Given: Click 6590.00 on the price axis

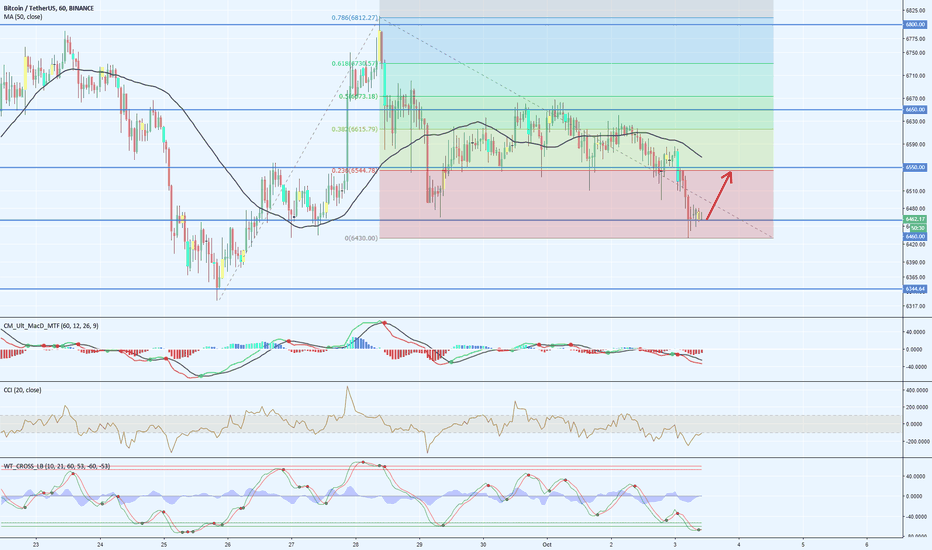Looking at the screenshot, I should [916, 144].
